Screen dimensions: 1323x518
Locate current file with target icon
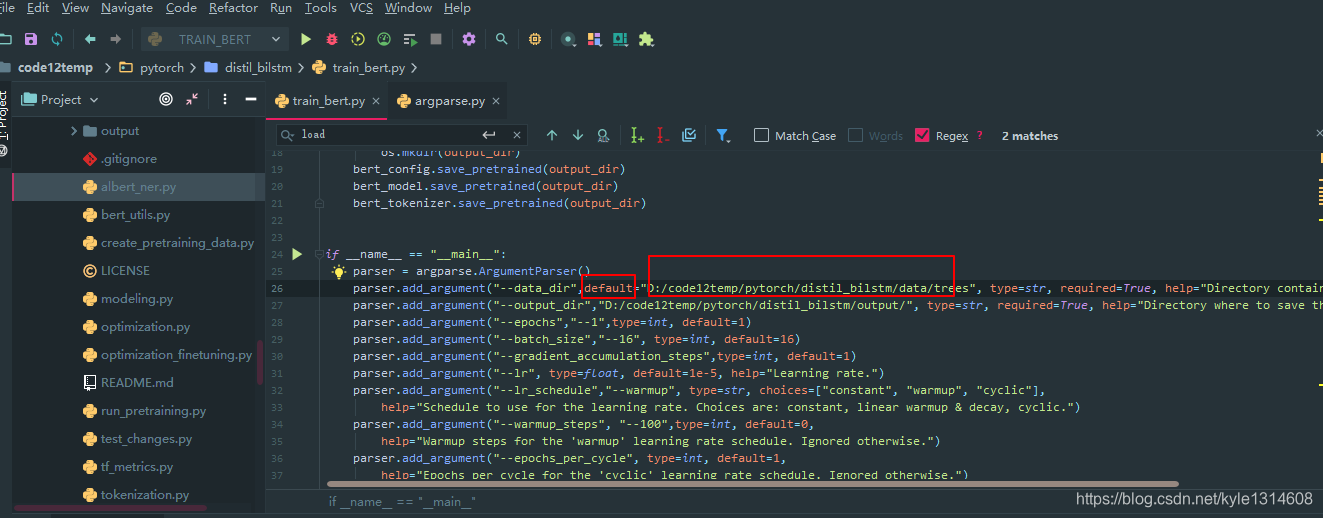(x=166, y=99)
